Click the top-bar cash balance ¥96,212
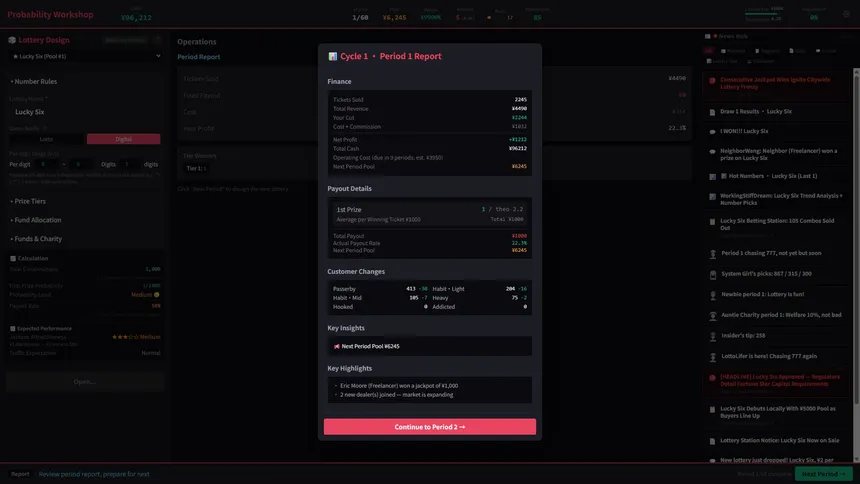860x484 pixels. pos(136,18)
